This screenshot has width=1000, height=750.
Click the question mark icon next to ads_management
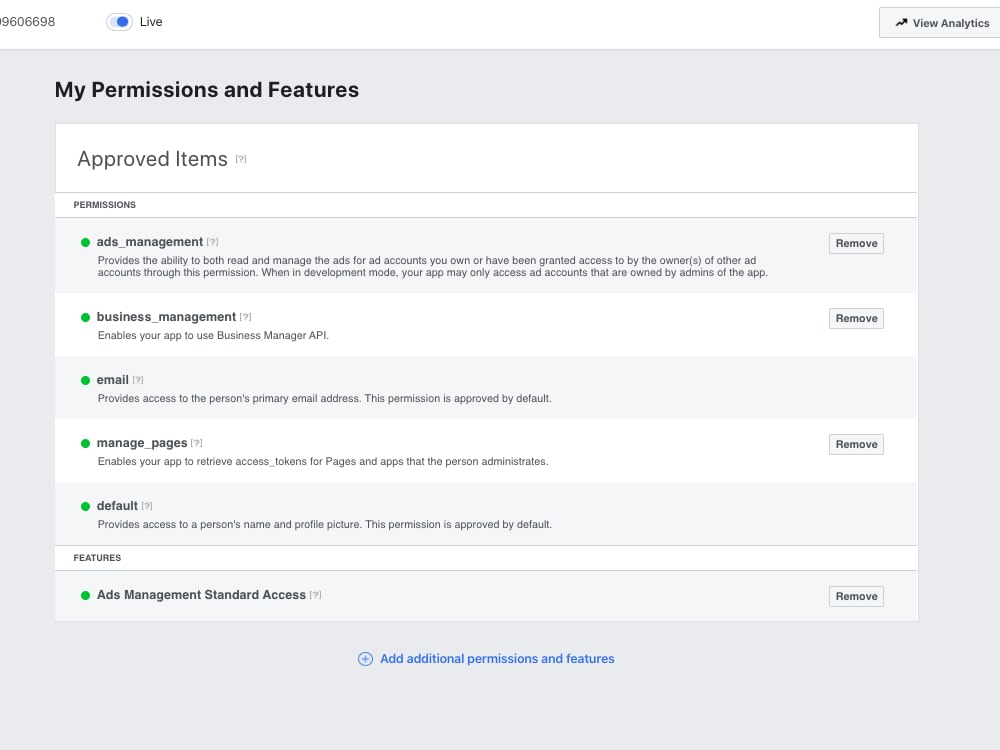212,241
